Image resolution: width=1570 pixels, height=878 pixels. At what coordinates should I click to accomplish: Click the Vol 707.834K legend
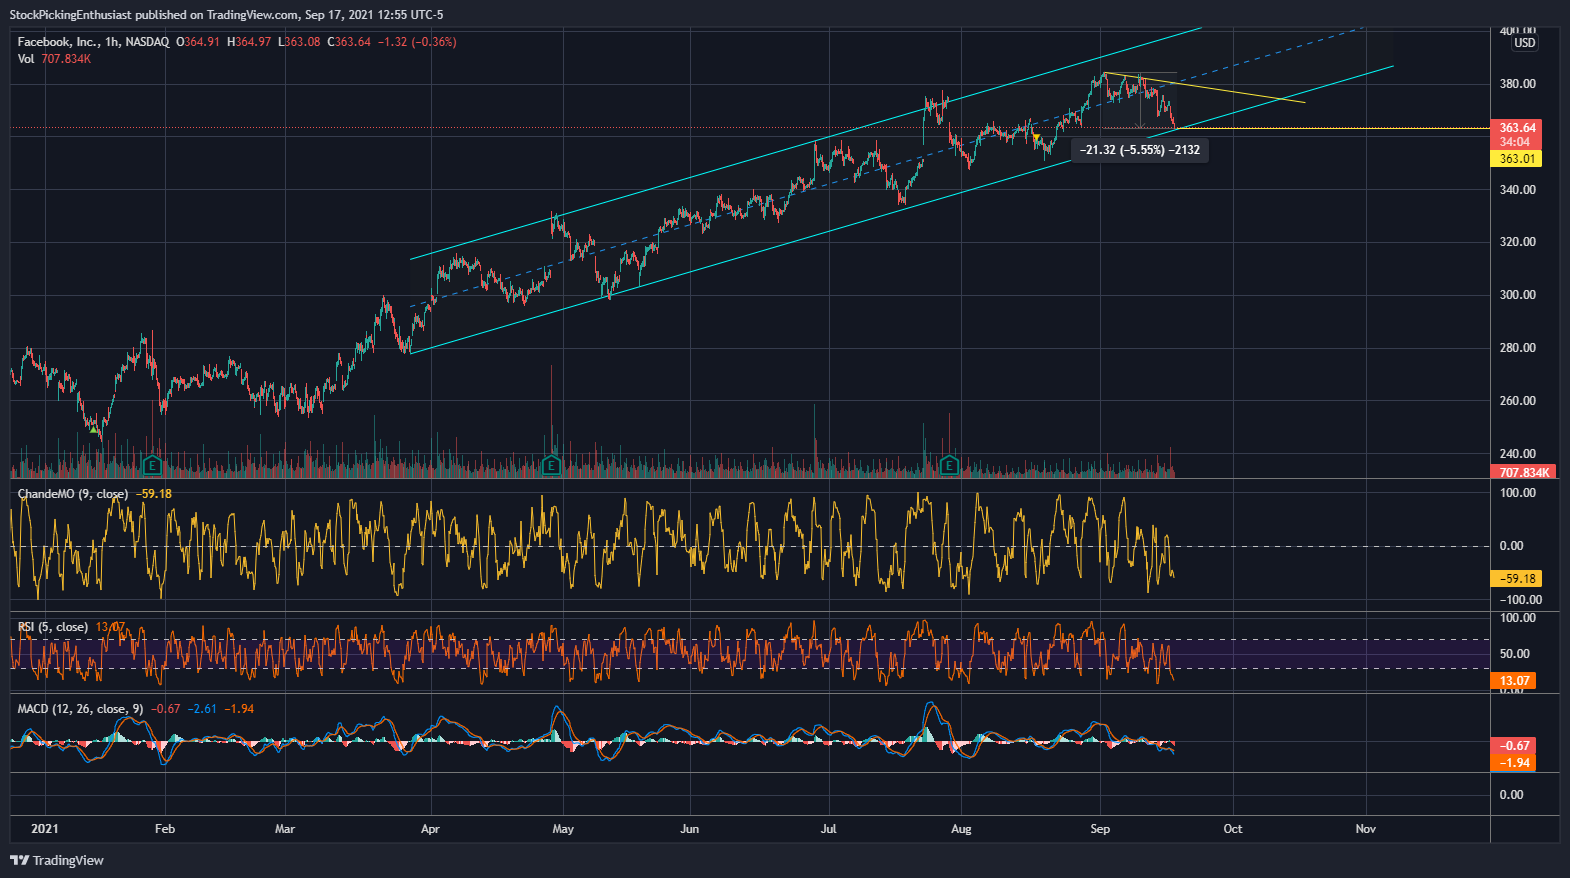54,59
